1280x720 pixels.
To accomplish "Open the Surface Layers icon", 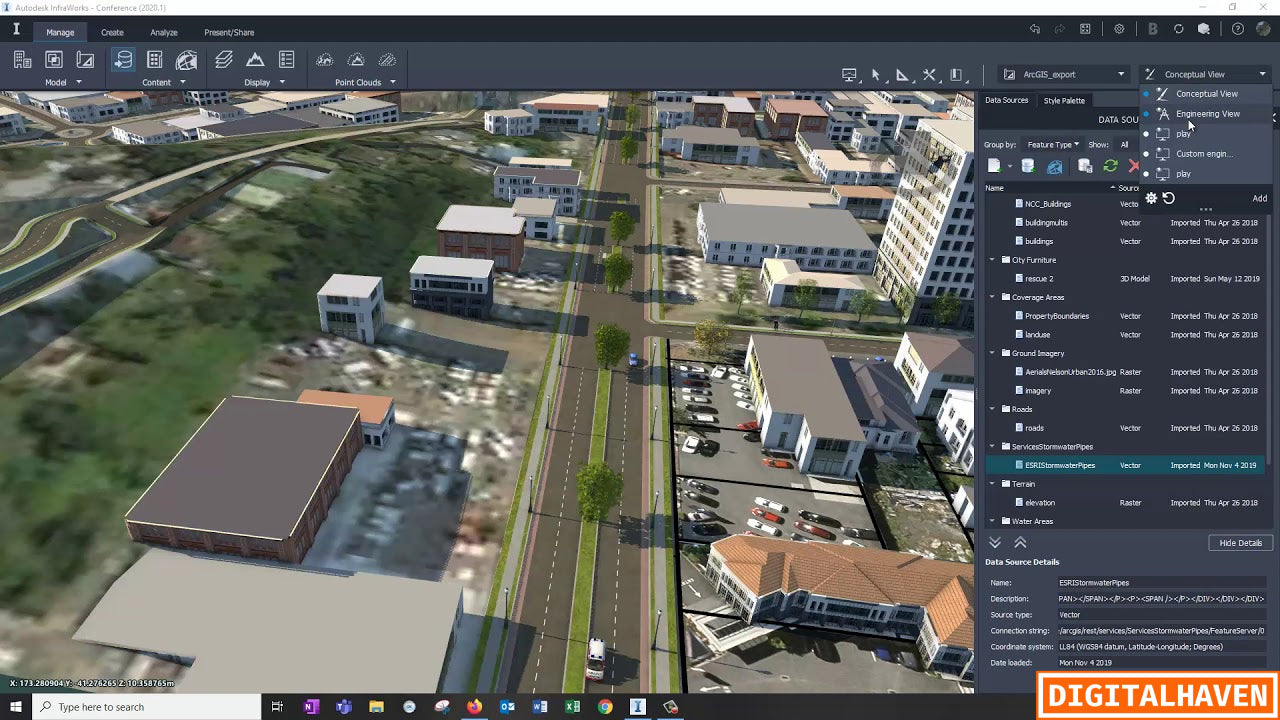I will pos(224,60).
